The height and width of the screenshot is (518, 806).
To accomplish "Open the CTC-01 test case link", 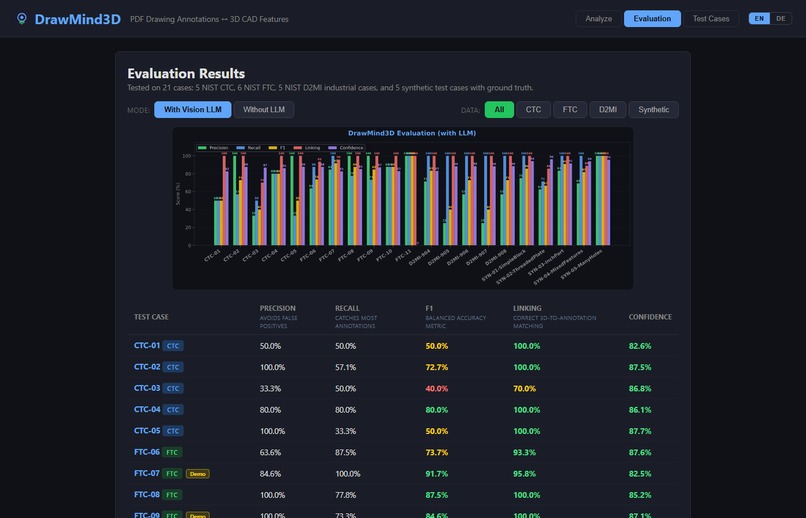I will point(147,345).
